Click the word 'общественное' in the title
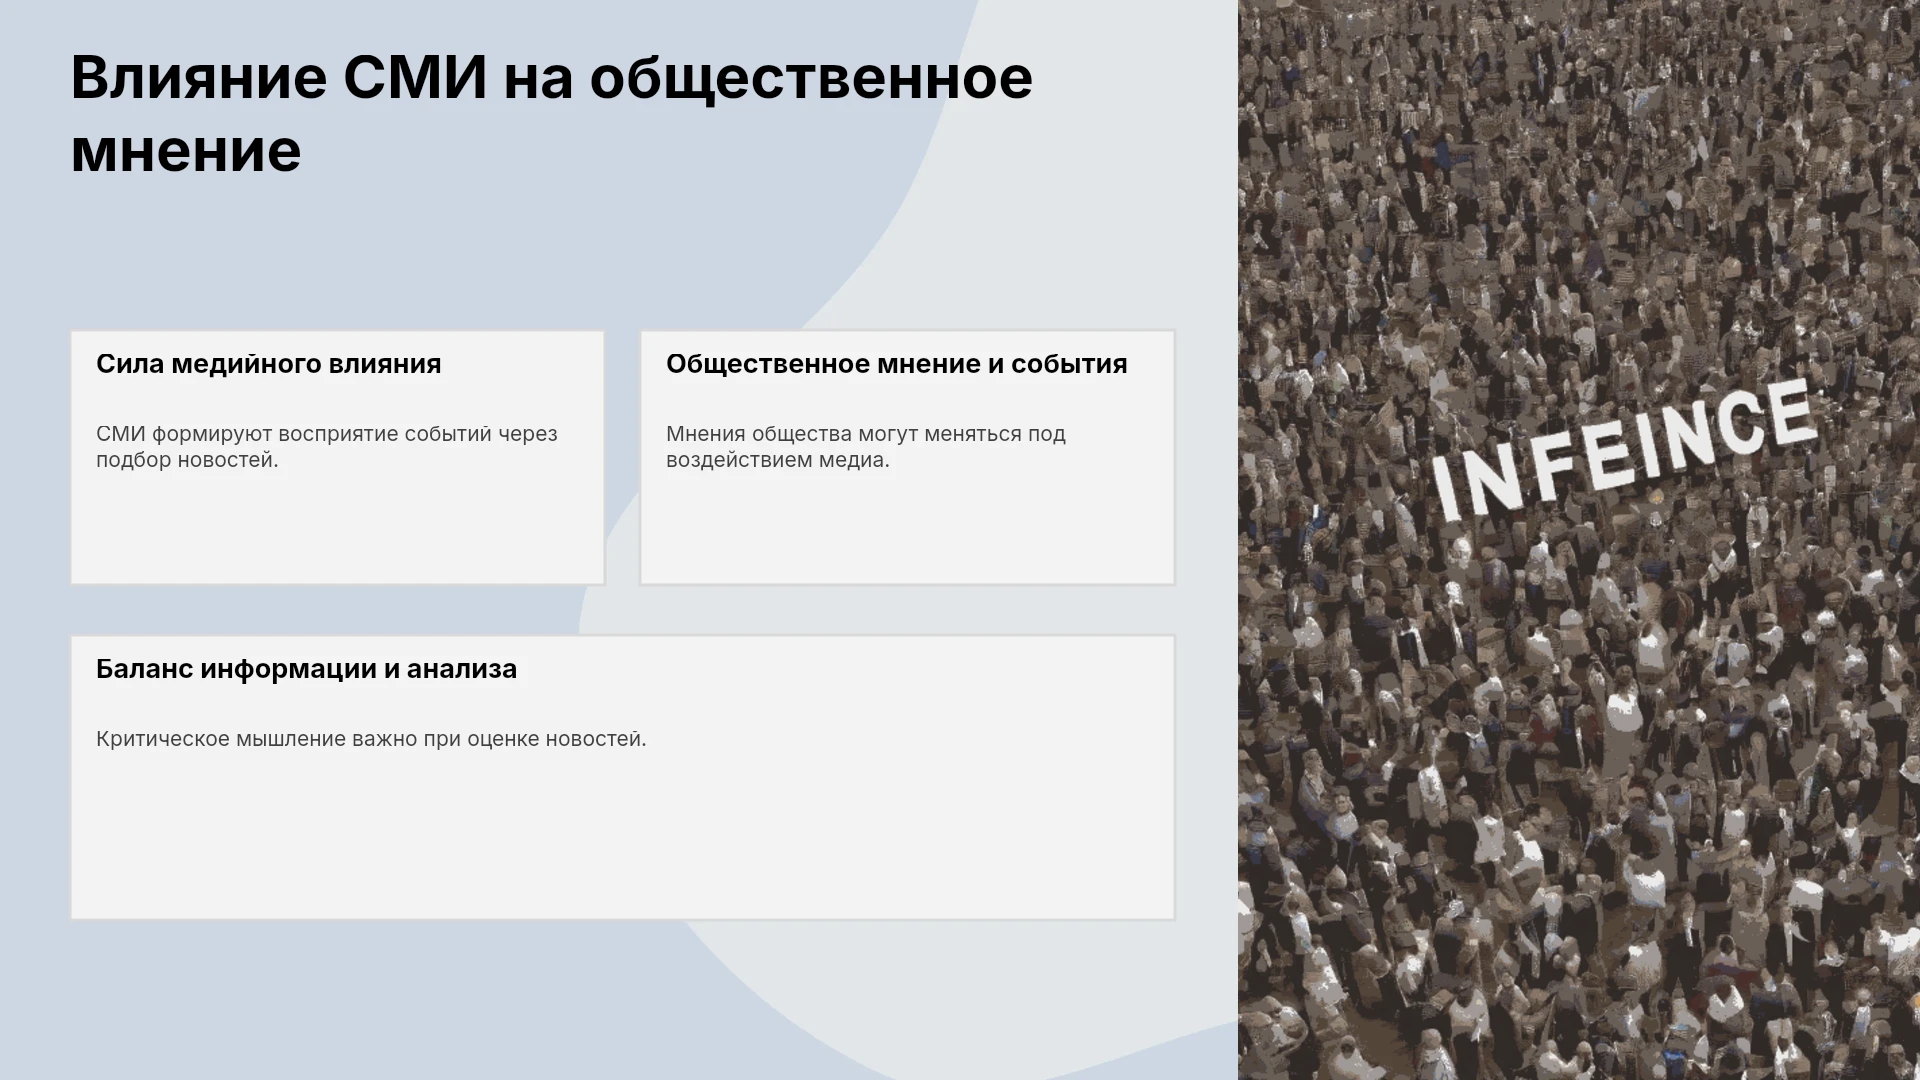The image size is (1920, 1080). coord(811,79)
